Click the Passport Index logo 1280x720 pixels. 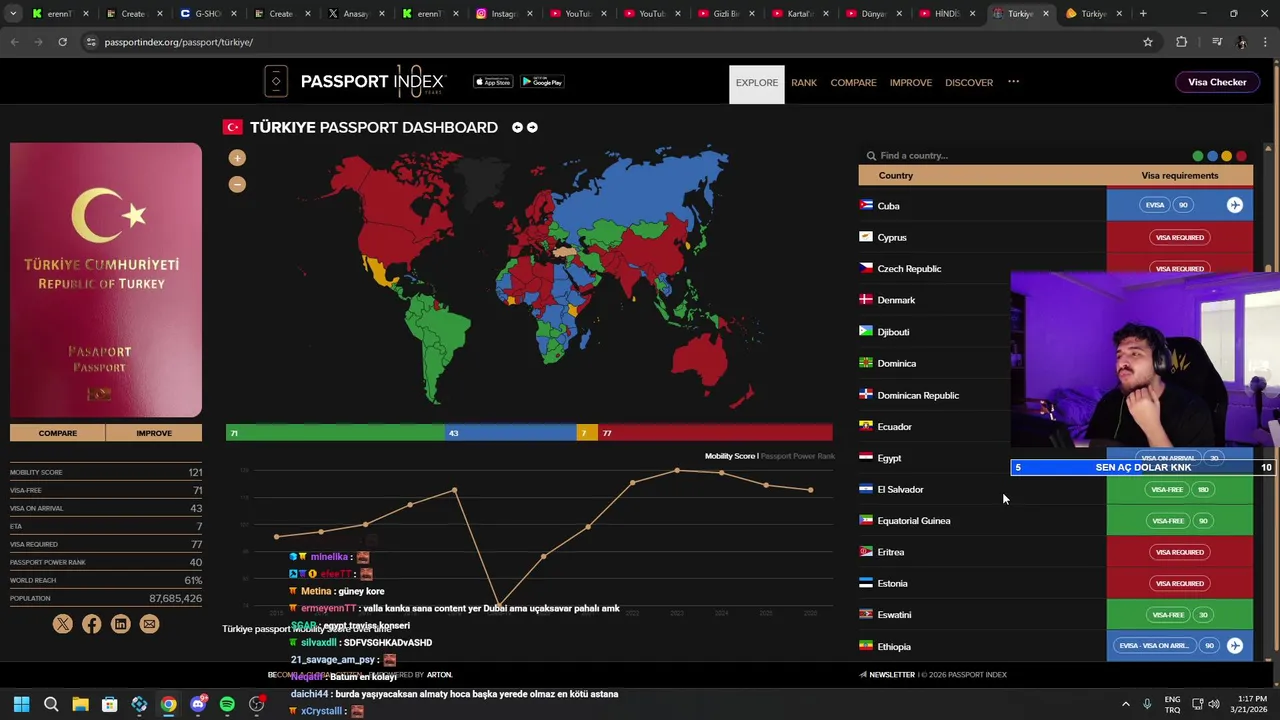click(x=355, y=82)
